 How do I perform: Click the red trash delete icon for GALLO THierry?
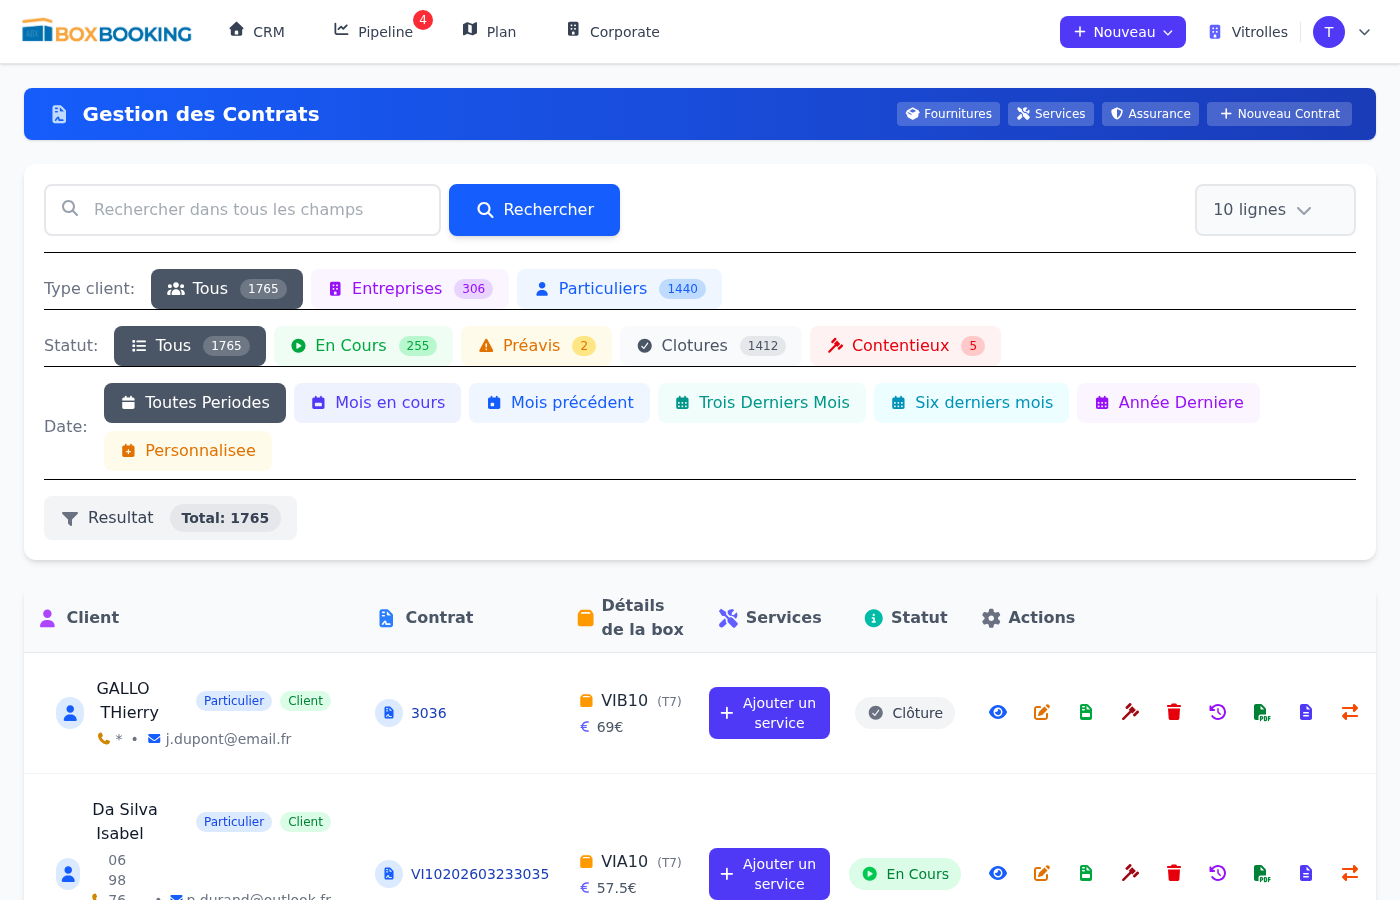[x=1174, y=712]
